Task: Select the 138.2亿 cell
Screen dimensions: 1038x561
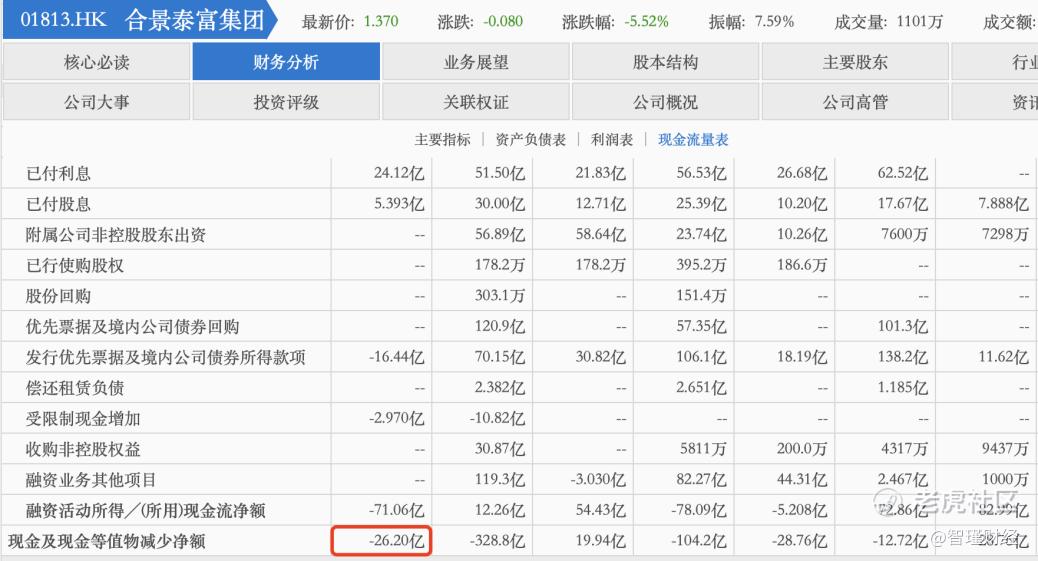Action: 902,357
